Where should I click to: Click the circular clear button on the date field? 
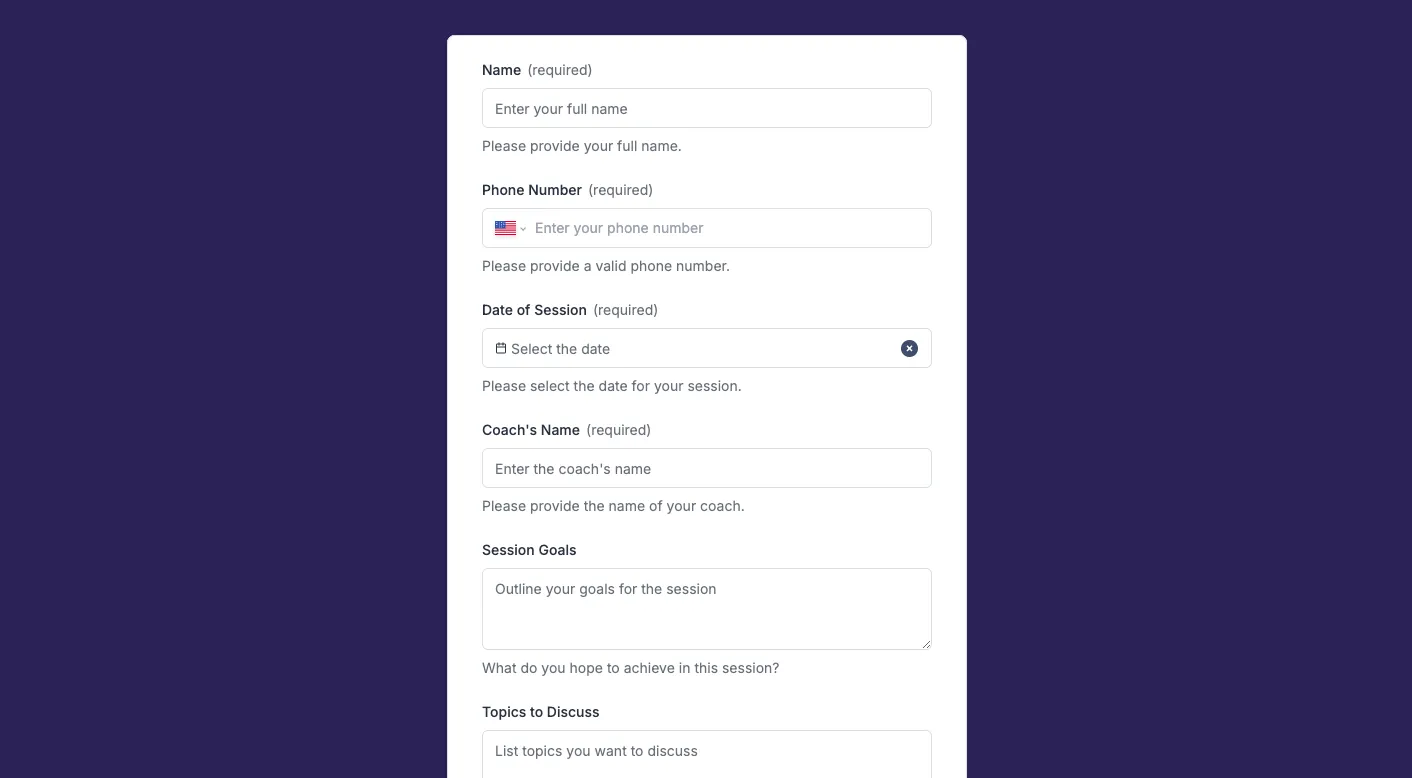[x=909, y=348]
